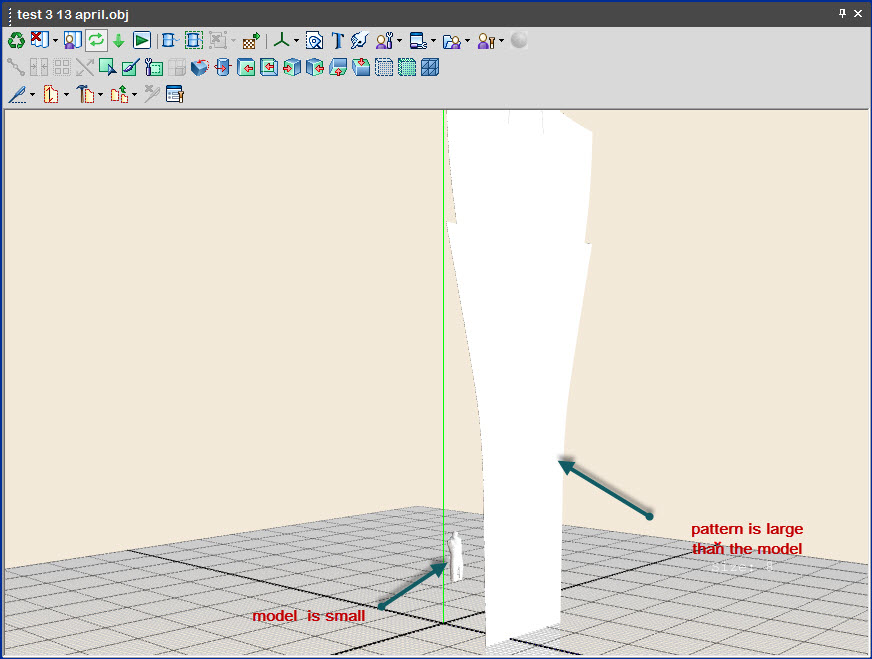Click the green down arrow icon
Screen dimensions: 872x659
click(x=118, y=41)
